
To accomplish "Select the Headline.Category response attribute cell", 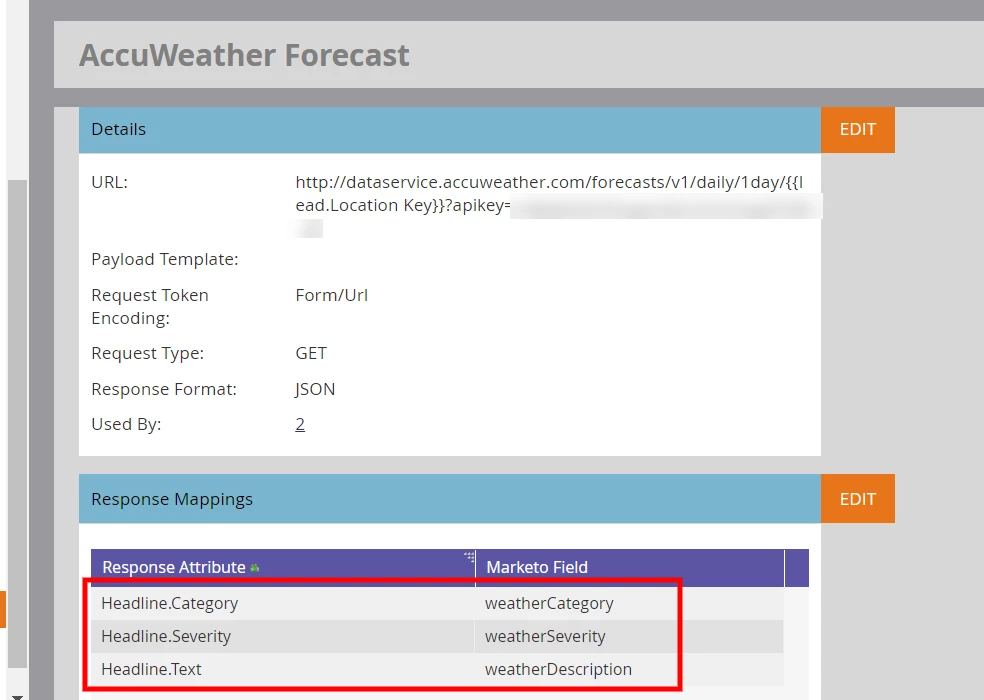I will coord(282,603).
